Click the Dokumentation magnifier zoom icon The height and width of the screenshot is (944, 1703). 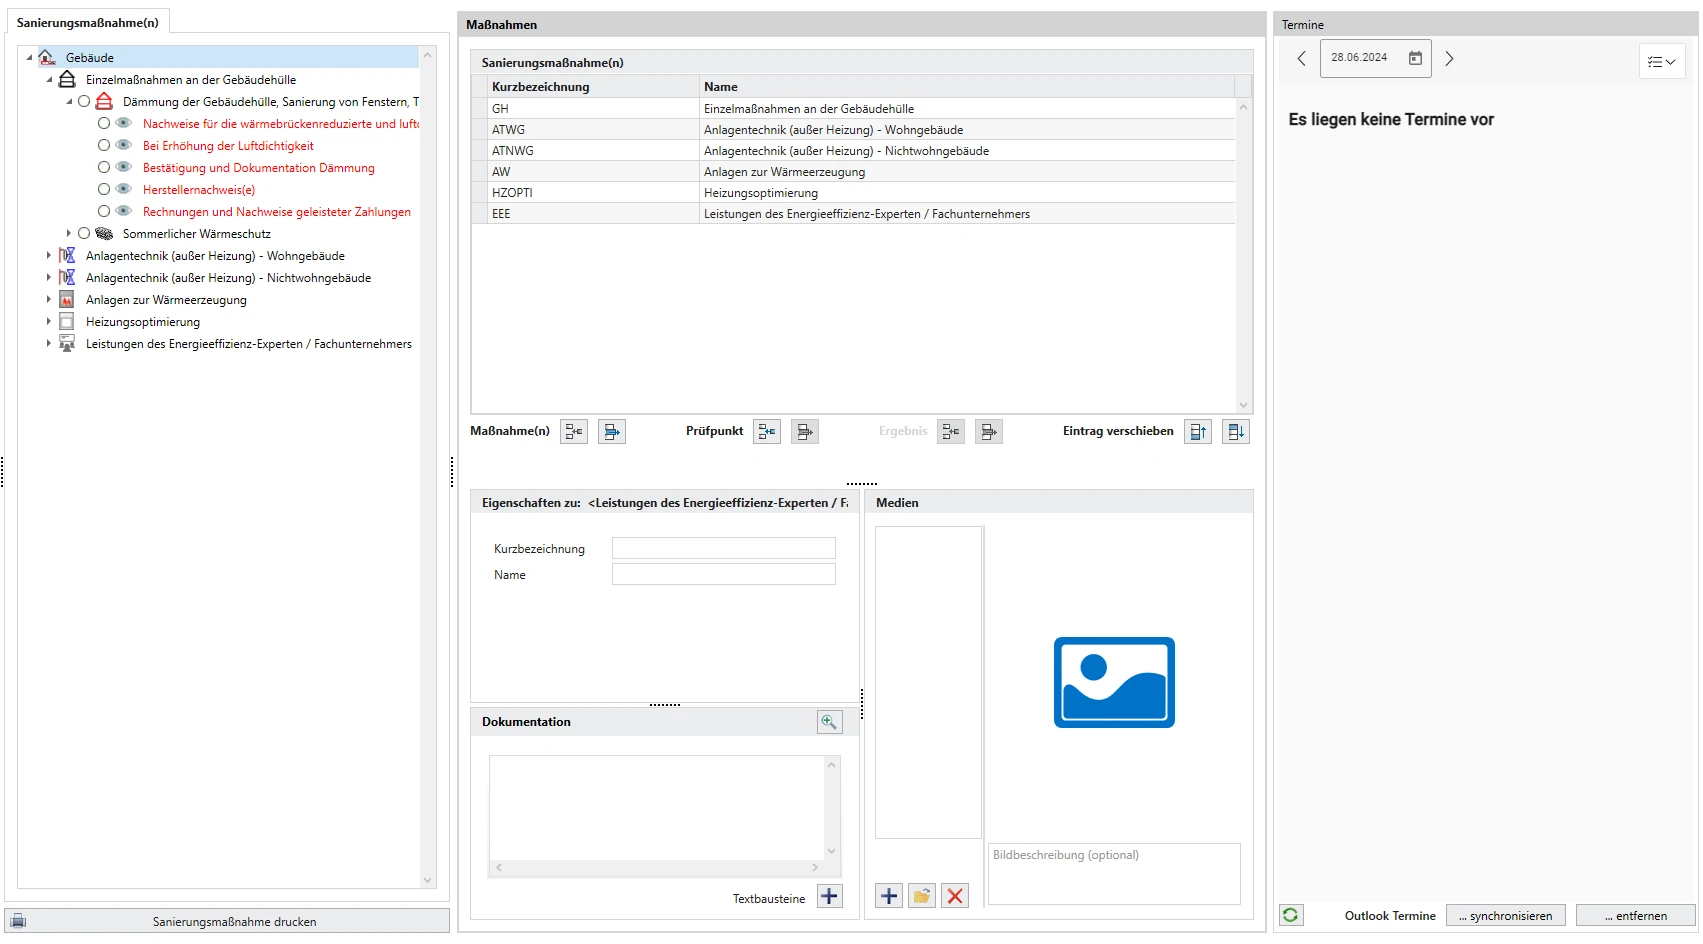(829, 722)
